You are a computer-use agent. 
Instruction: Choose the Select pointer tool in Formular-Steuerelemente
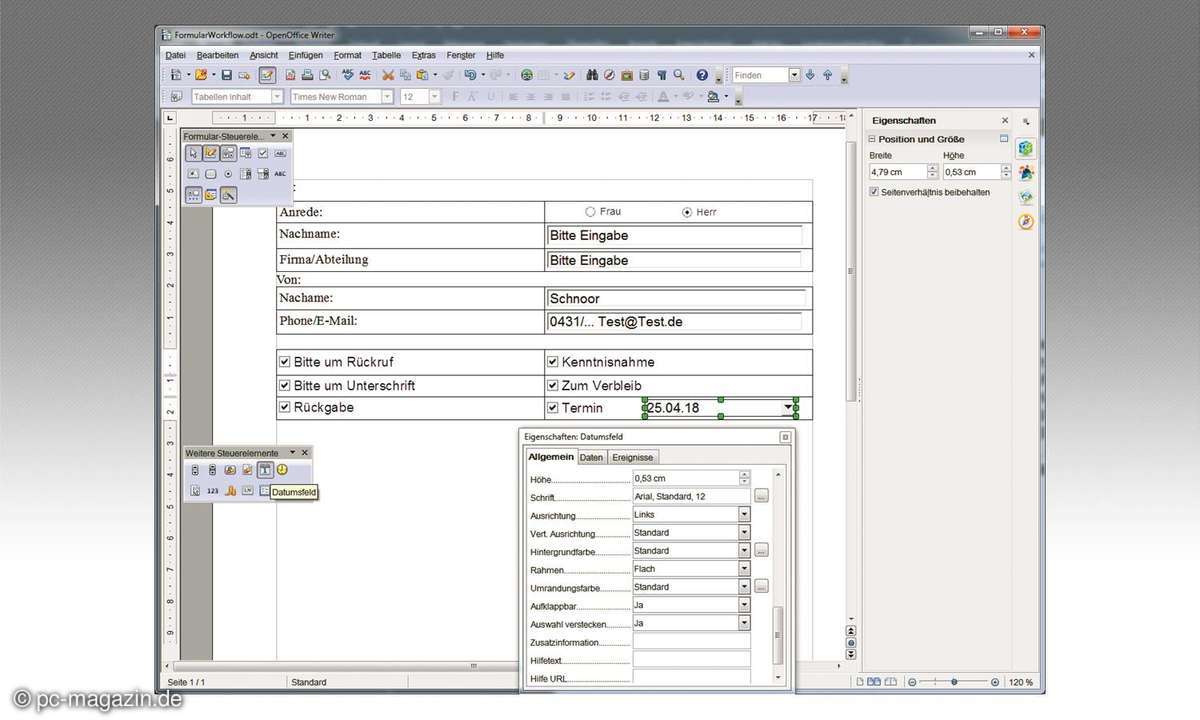coord(194,153)
